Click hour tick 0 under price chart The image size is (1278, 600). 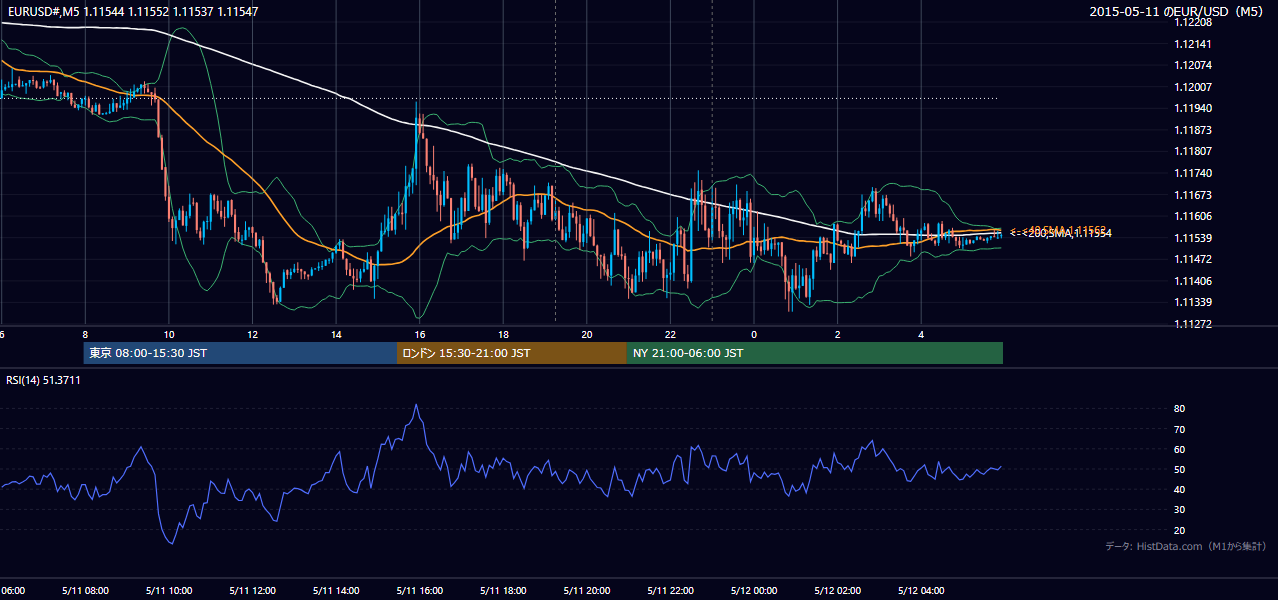[x=754, y=335]
